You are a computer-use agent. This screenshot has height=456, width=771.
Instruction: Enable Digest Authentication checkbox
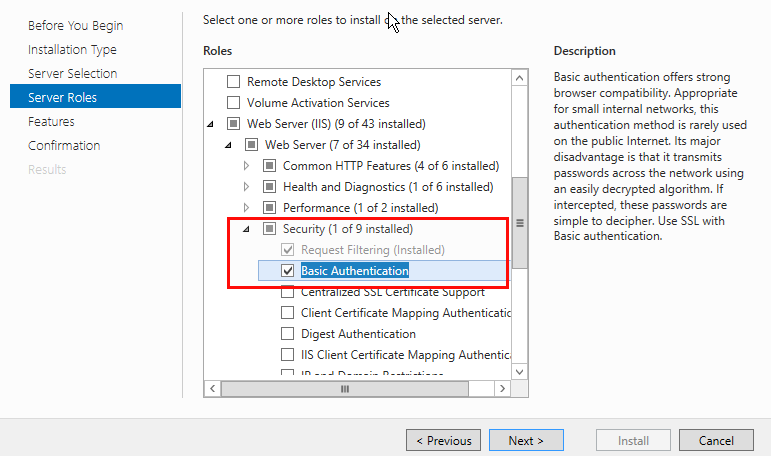point(288,334)
